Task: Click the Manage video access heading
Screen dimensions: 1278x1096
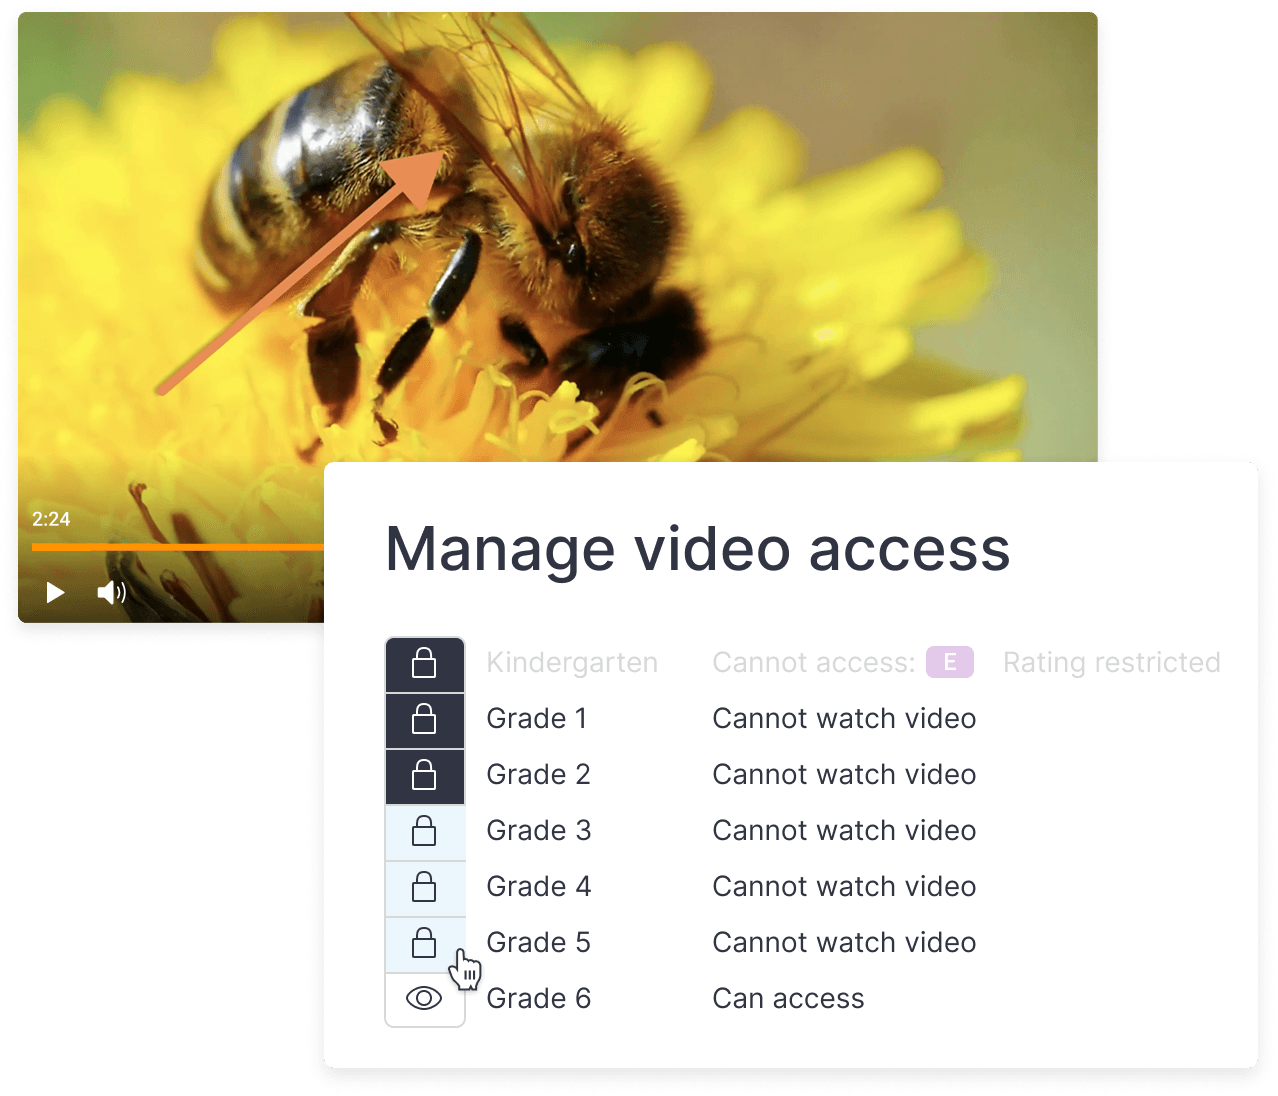Action: coord(697,549)
